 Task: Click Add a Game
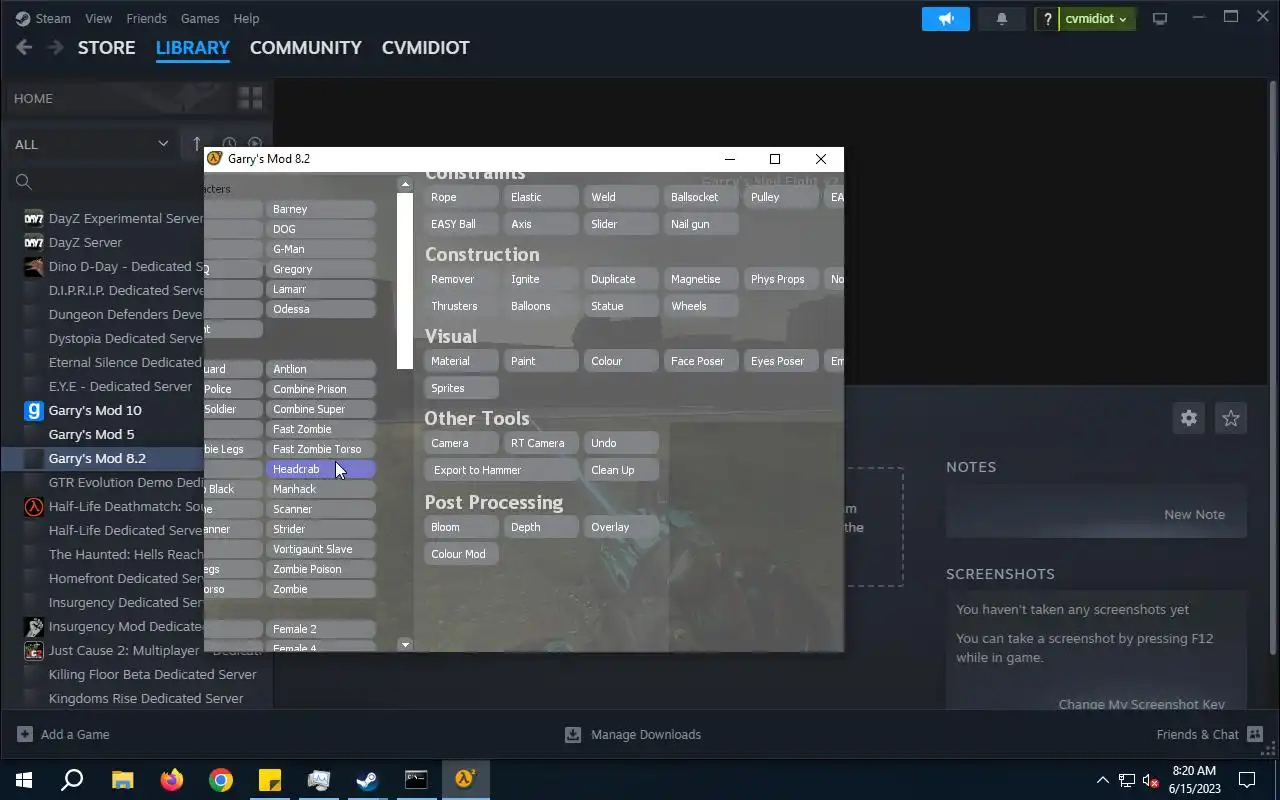coord(64,734)
